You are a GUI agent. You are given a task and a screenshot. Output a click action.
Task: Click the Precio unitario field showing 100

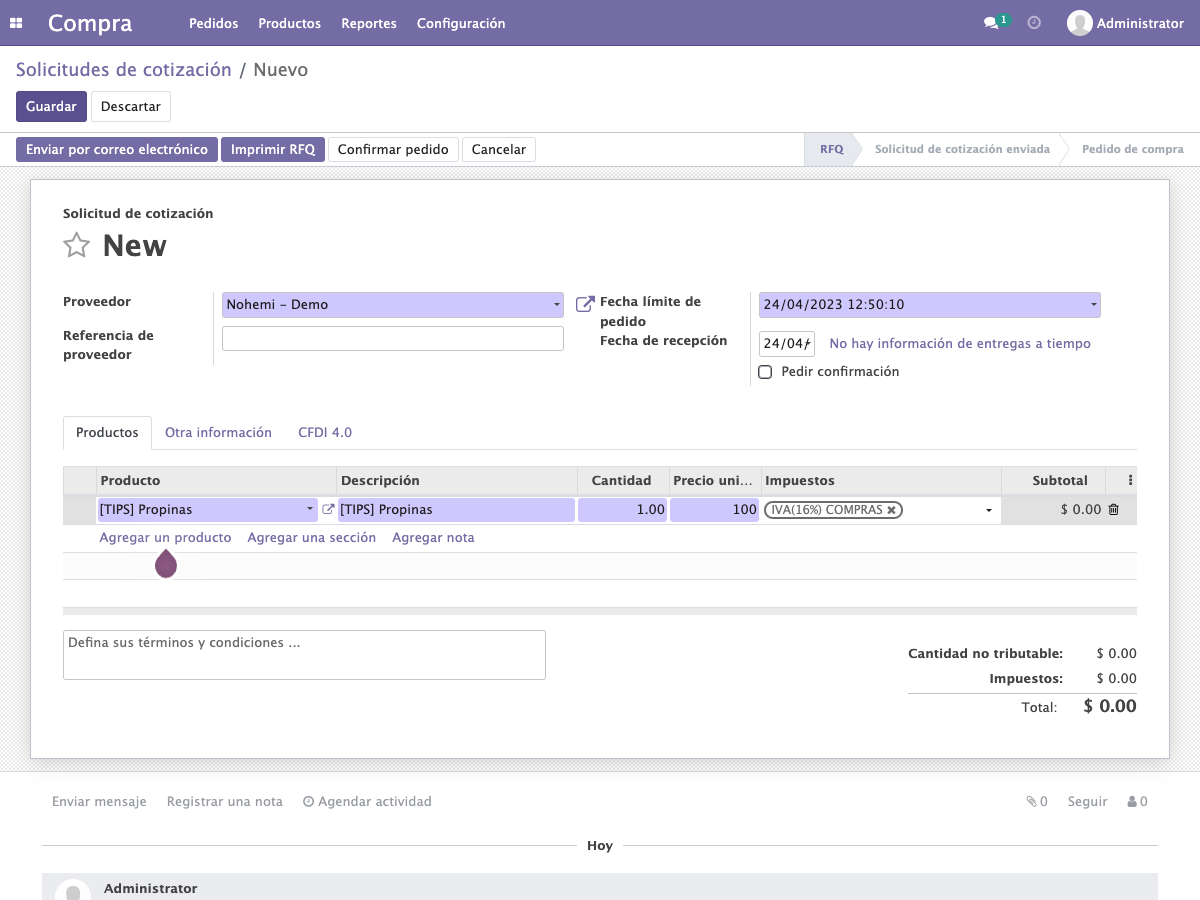pos(714,510)
